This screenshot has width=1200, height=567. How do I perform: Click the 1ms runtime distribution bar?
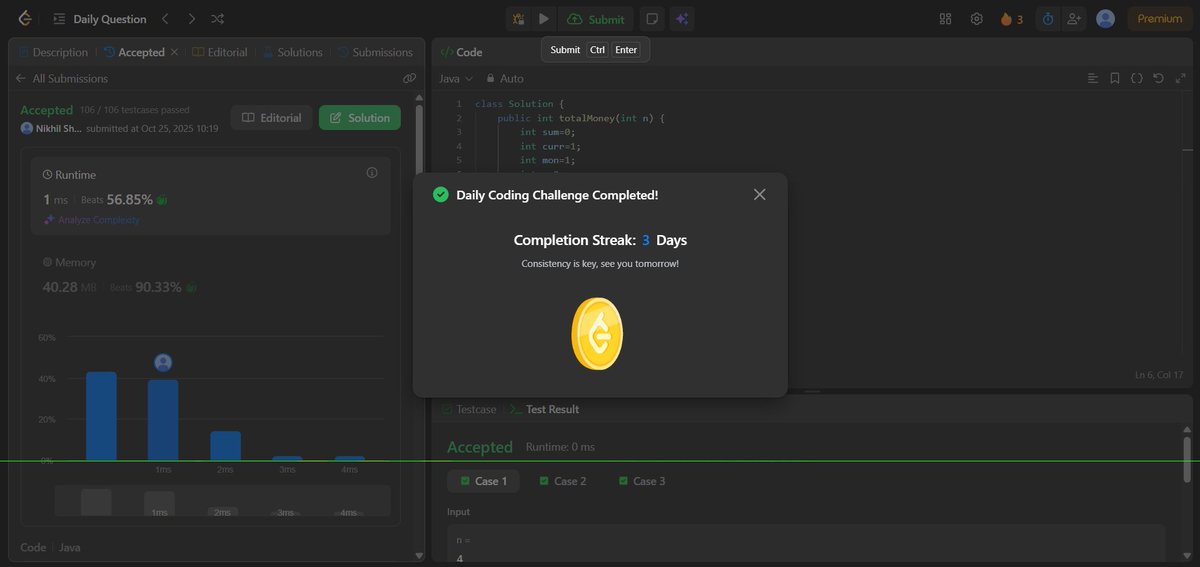tap(163, 420)
